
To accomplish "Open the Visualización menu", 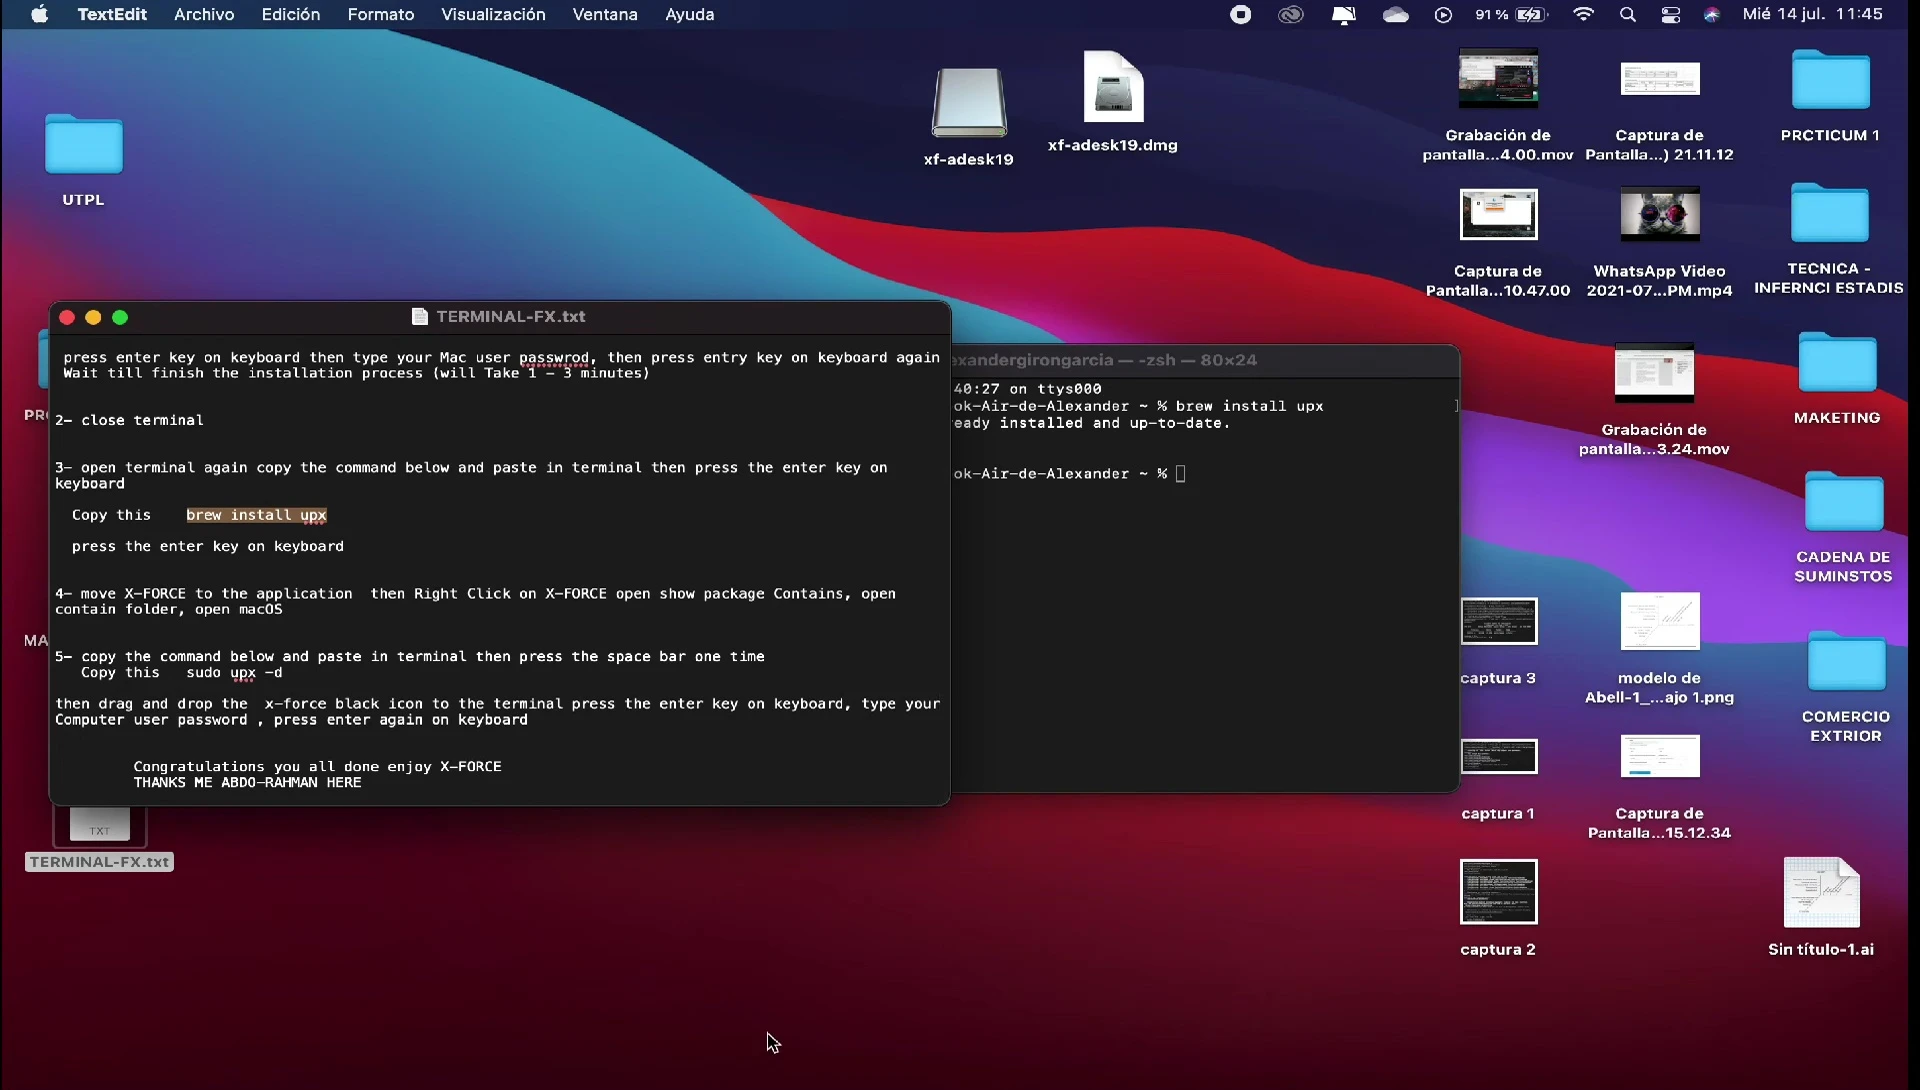I will click(493, 14).
